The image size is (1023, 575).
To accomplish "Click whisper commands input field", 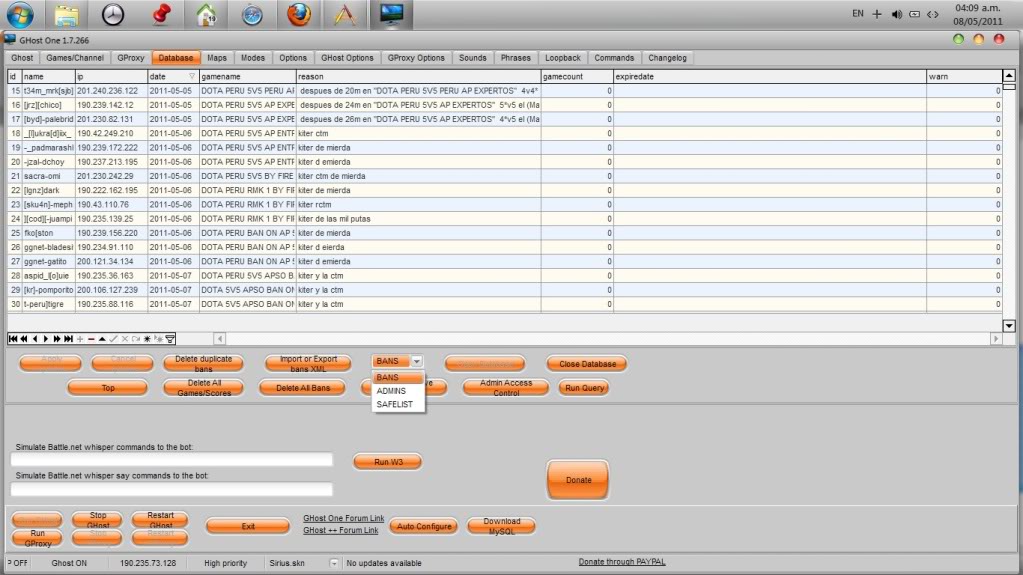I will click(172, 460).
